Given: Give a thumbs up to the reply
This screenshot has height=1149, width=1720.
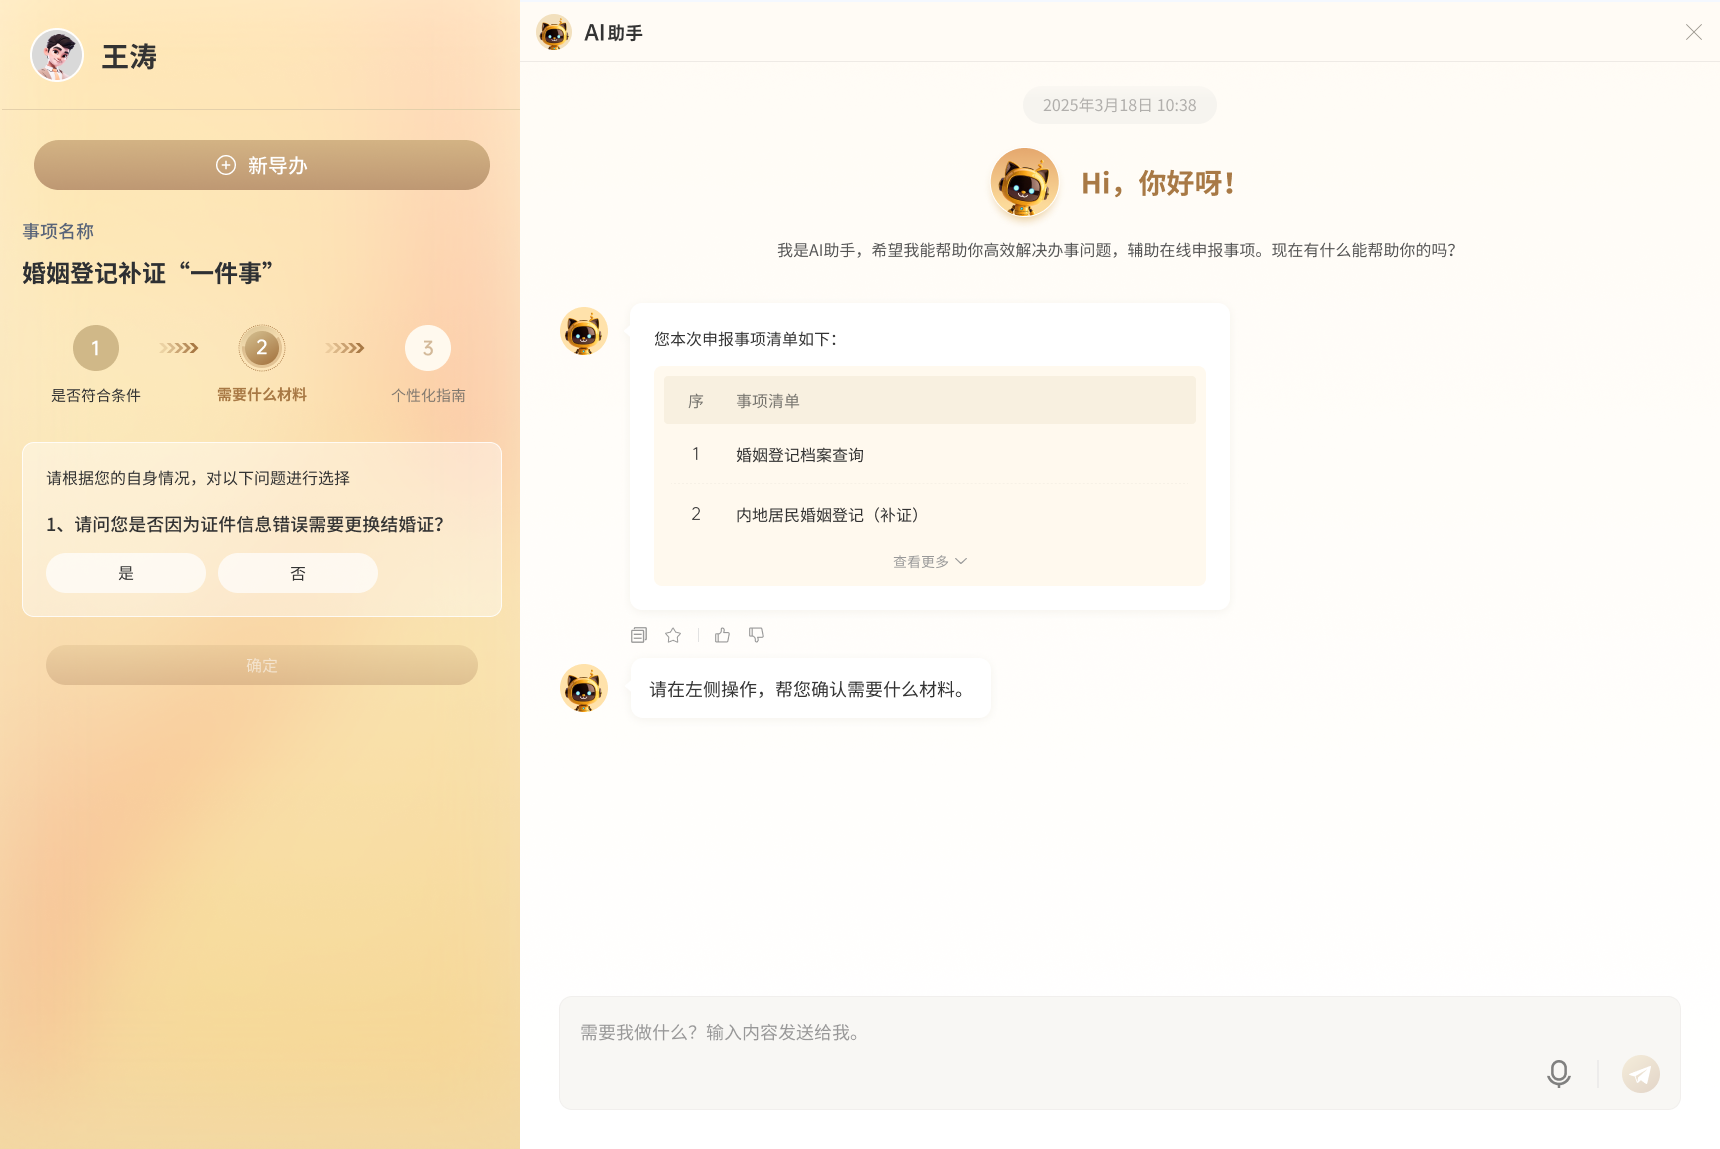Looking at the screenshot, I should pos(722,635).
